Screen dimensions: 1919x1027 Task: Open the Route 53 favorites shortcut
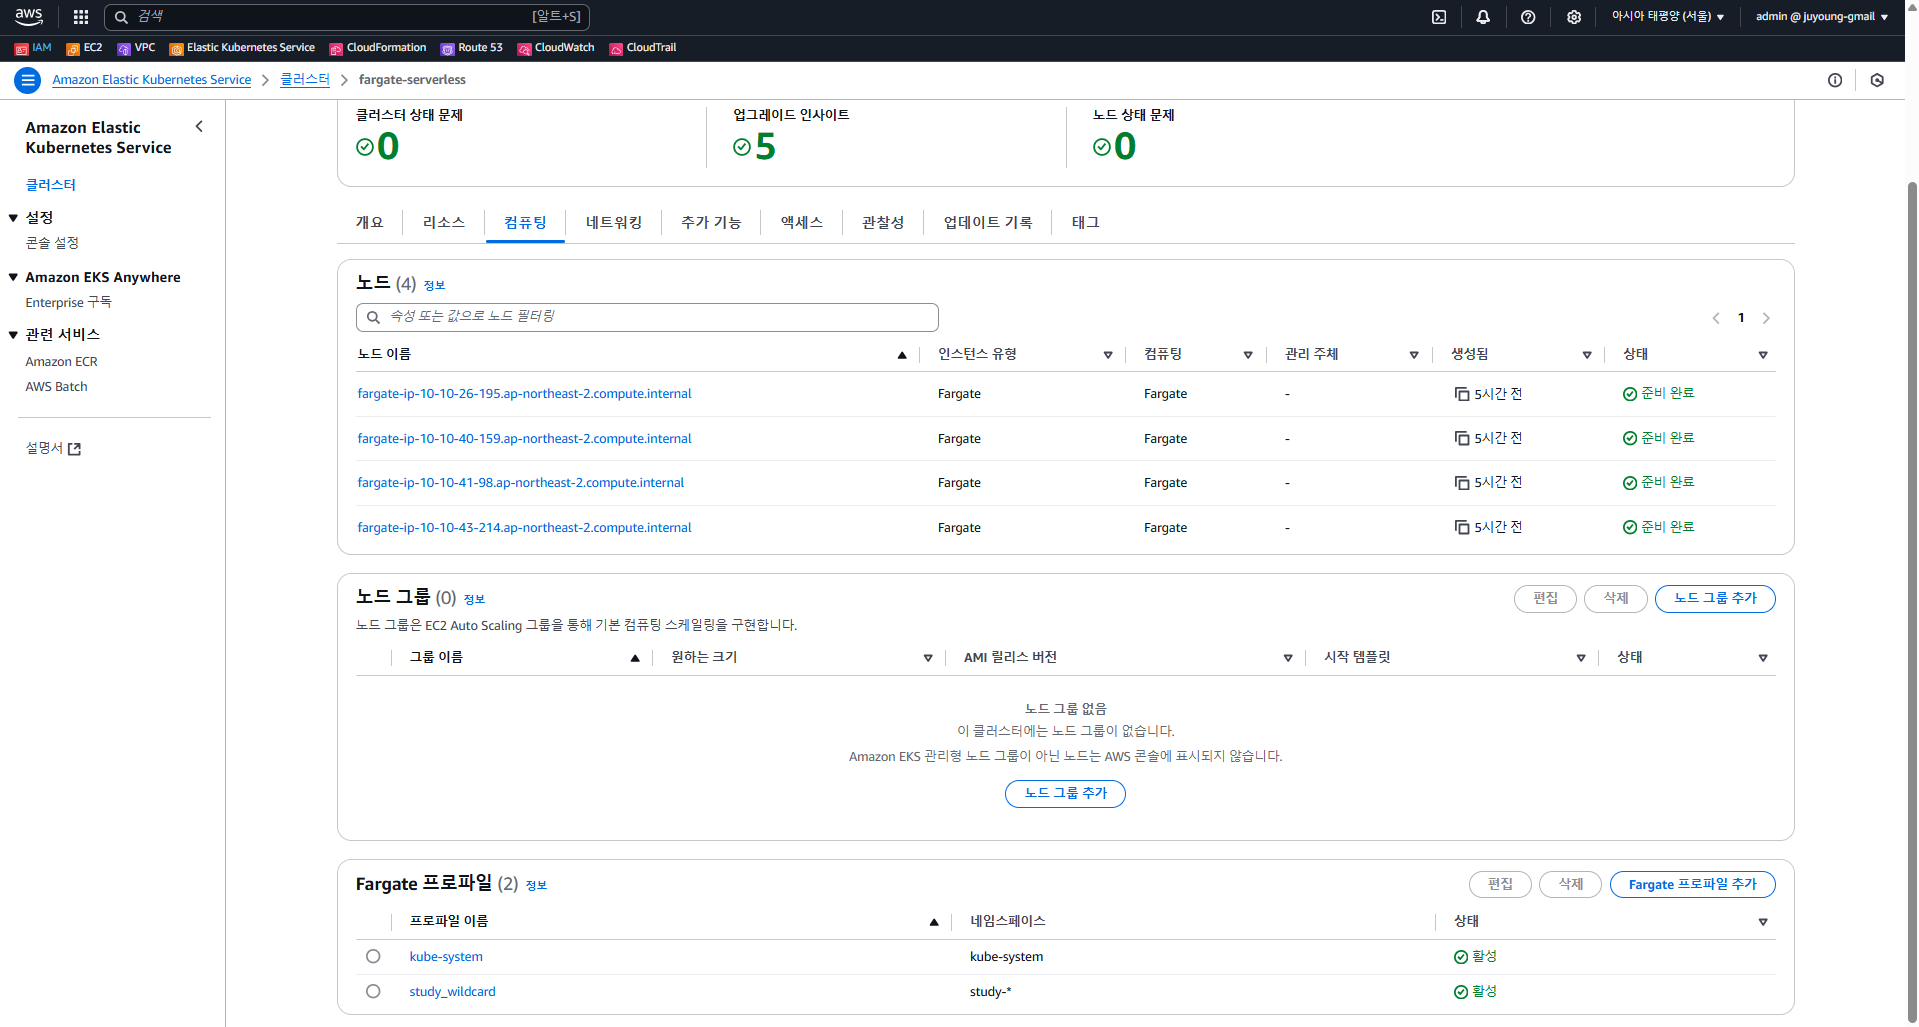(x=472, y=48)
